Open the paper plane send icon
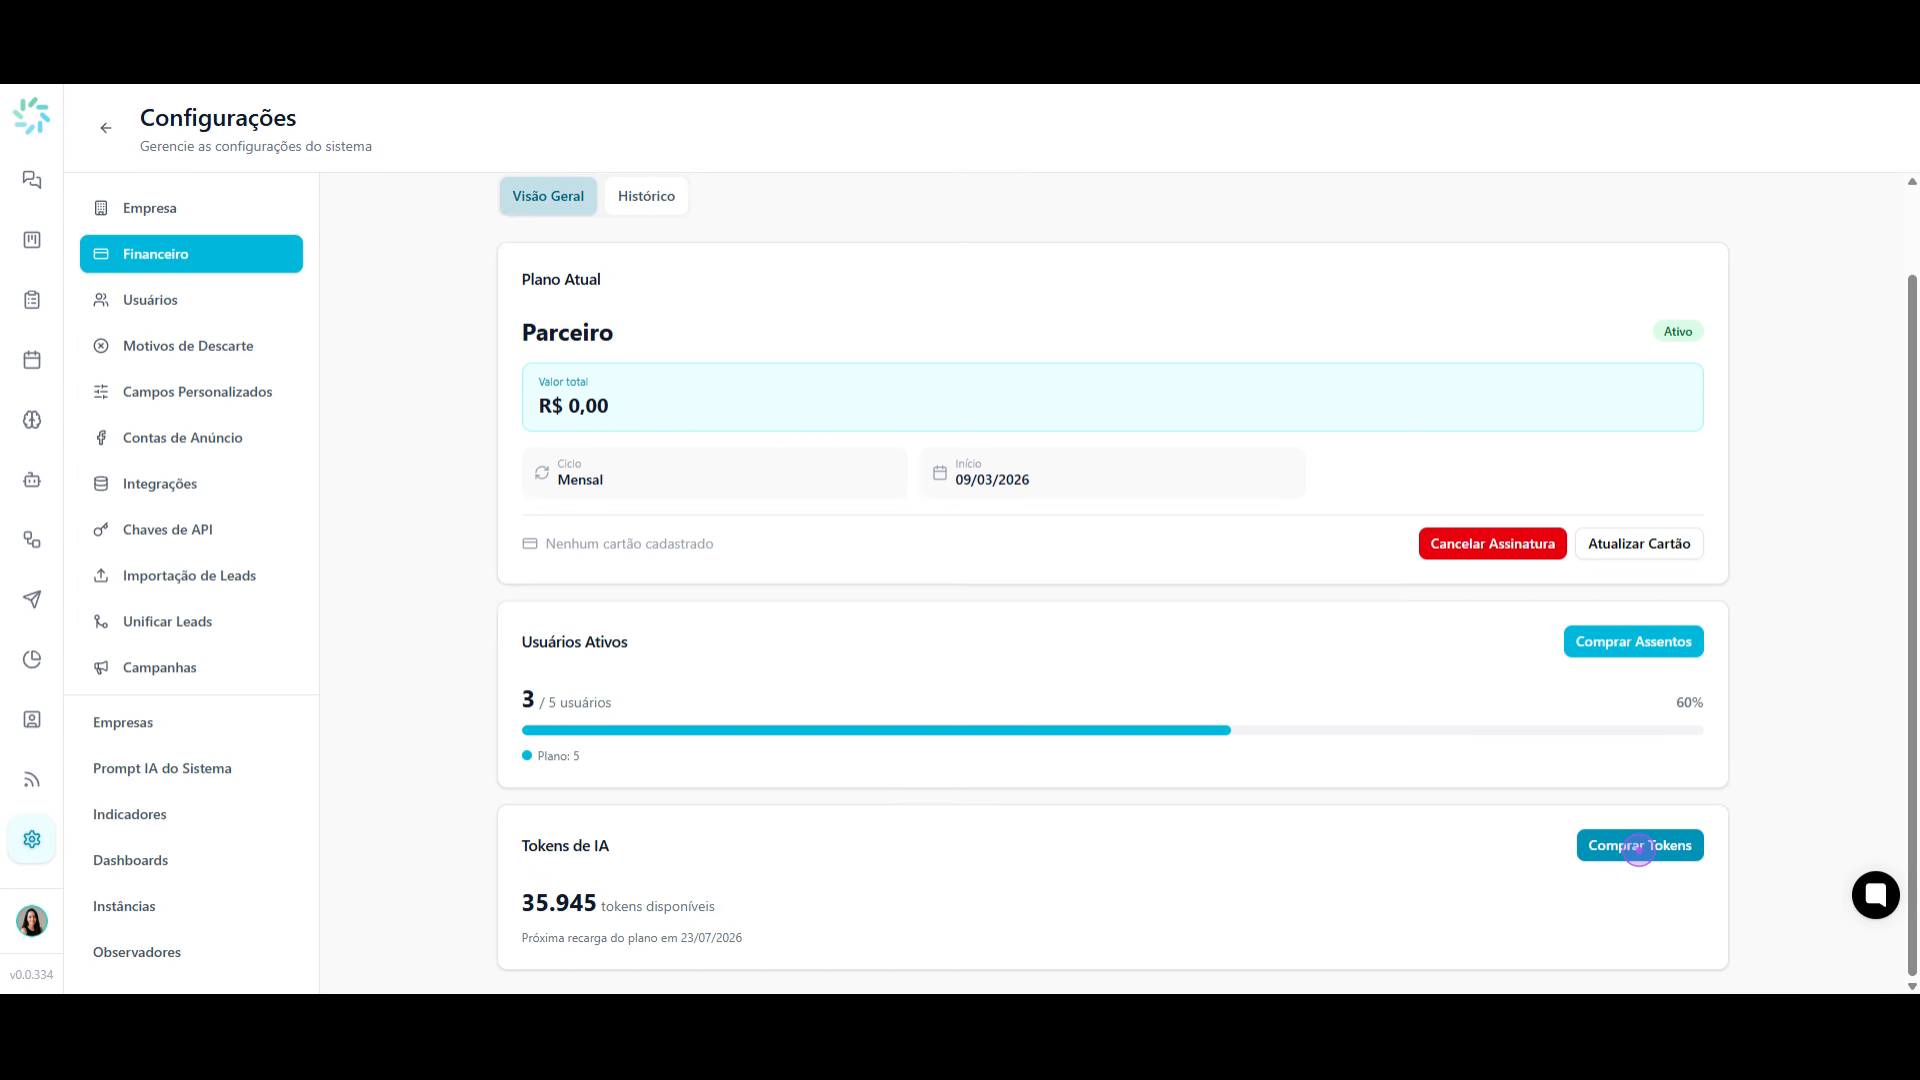This screenshot has height=1080, width=1920. [x=32, y=600]
